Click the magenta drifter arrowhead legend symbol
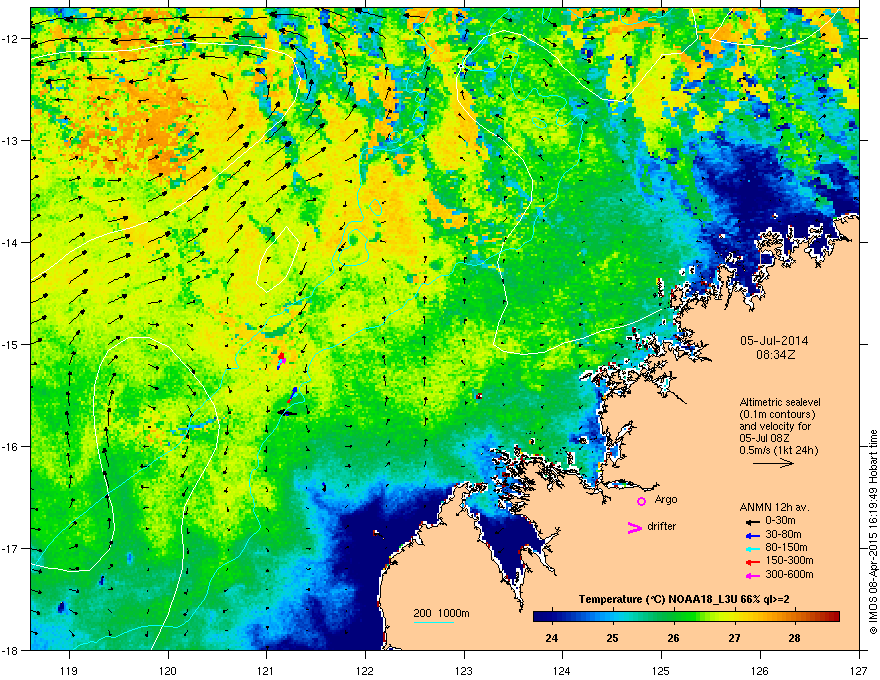 [634, 527]
